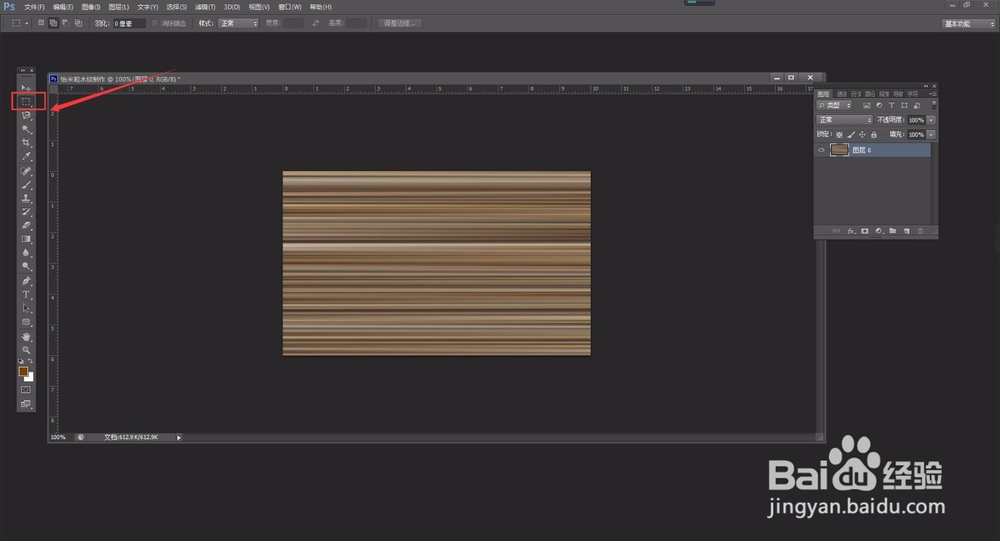Add a layer style with fx
Viewport: 1000px width, 541px height.
tap(851, 231)
